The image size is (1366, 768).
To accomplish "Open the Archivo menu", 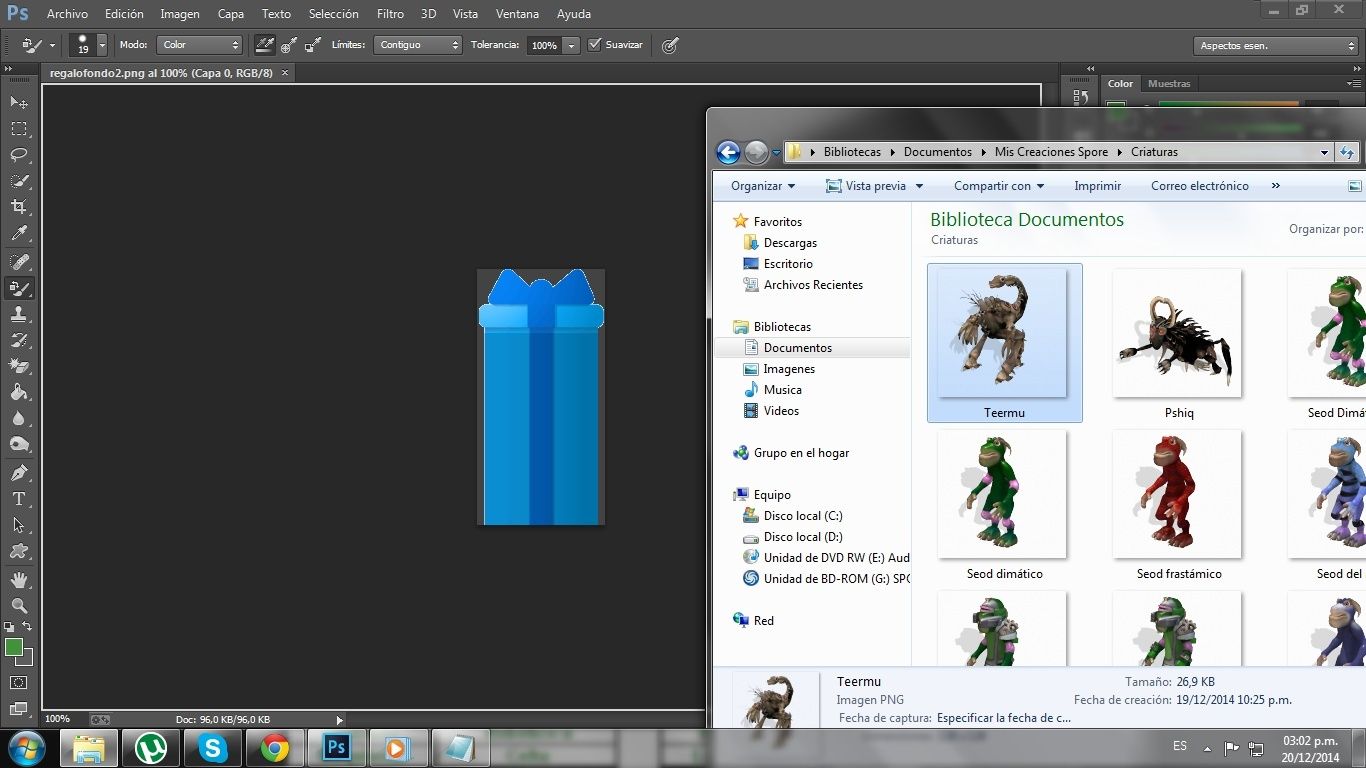I will [x=67, y=14].
